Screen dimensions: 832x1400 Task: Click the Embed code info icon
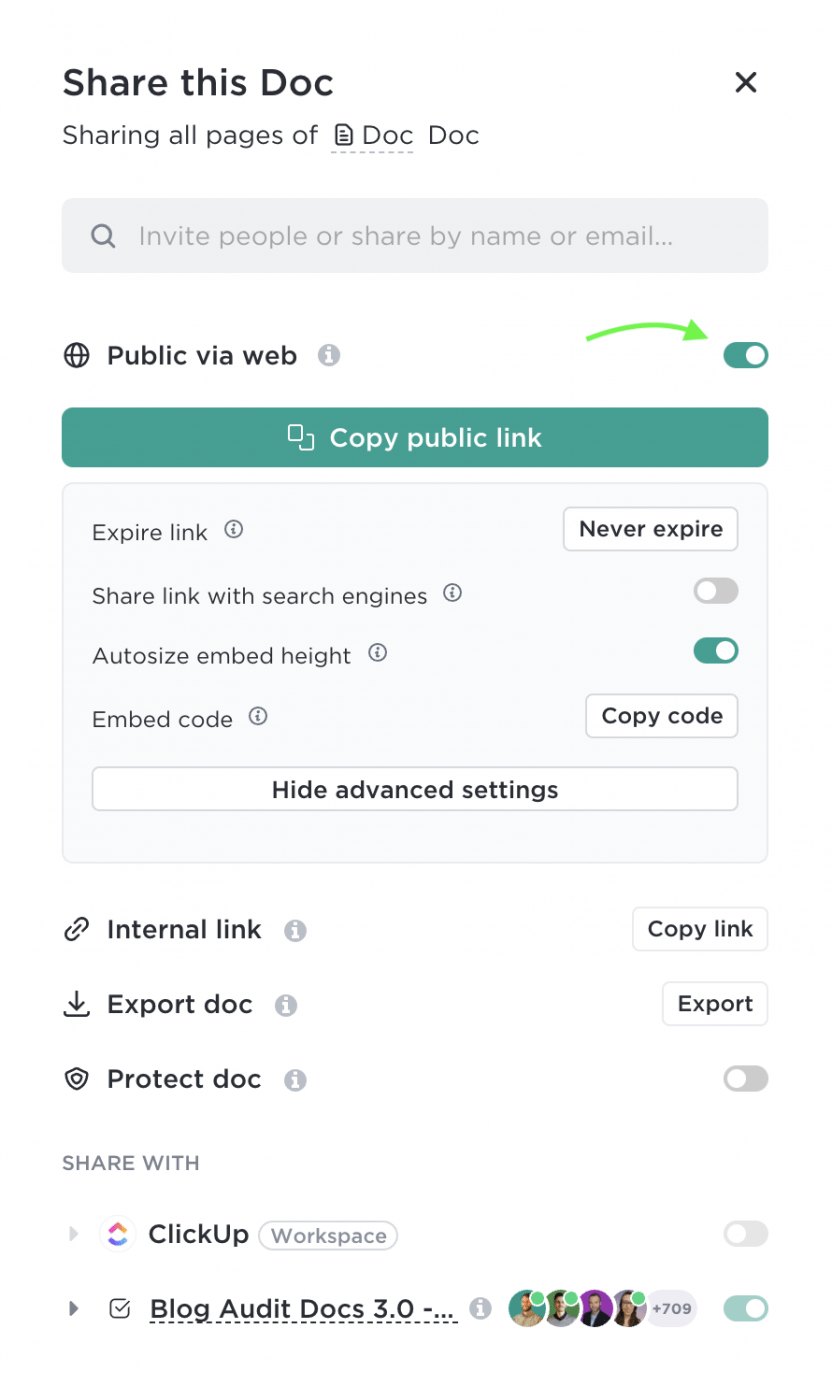click(x=258, y=716)
